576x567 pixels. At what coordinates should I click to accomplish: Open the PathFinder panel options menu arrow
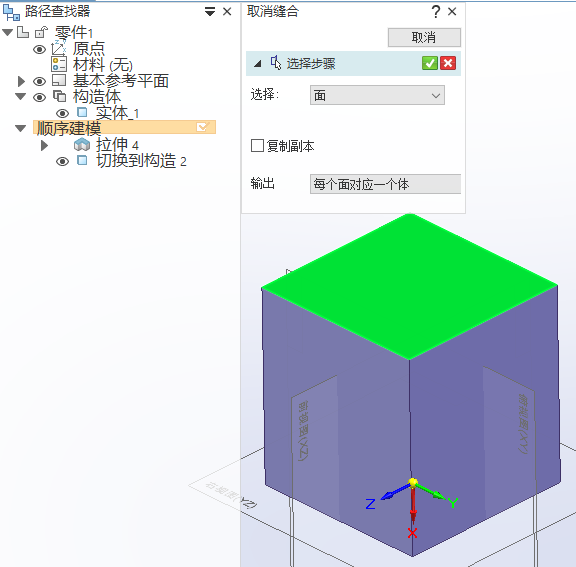(210, 12)
